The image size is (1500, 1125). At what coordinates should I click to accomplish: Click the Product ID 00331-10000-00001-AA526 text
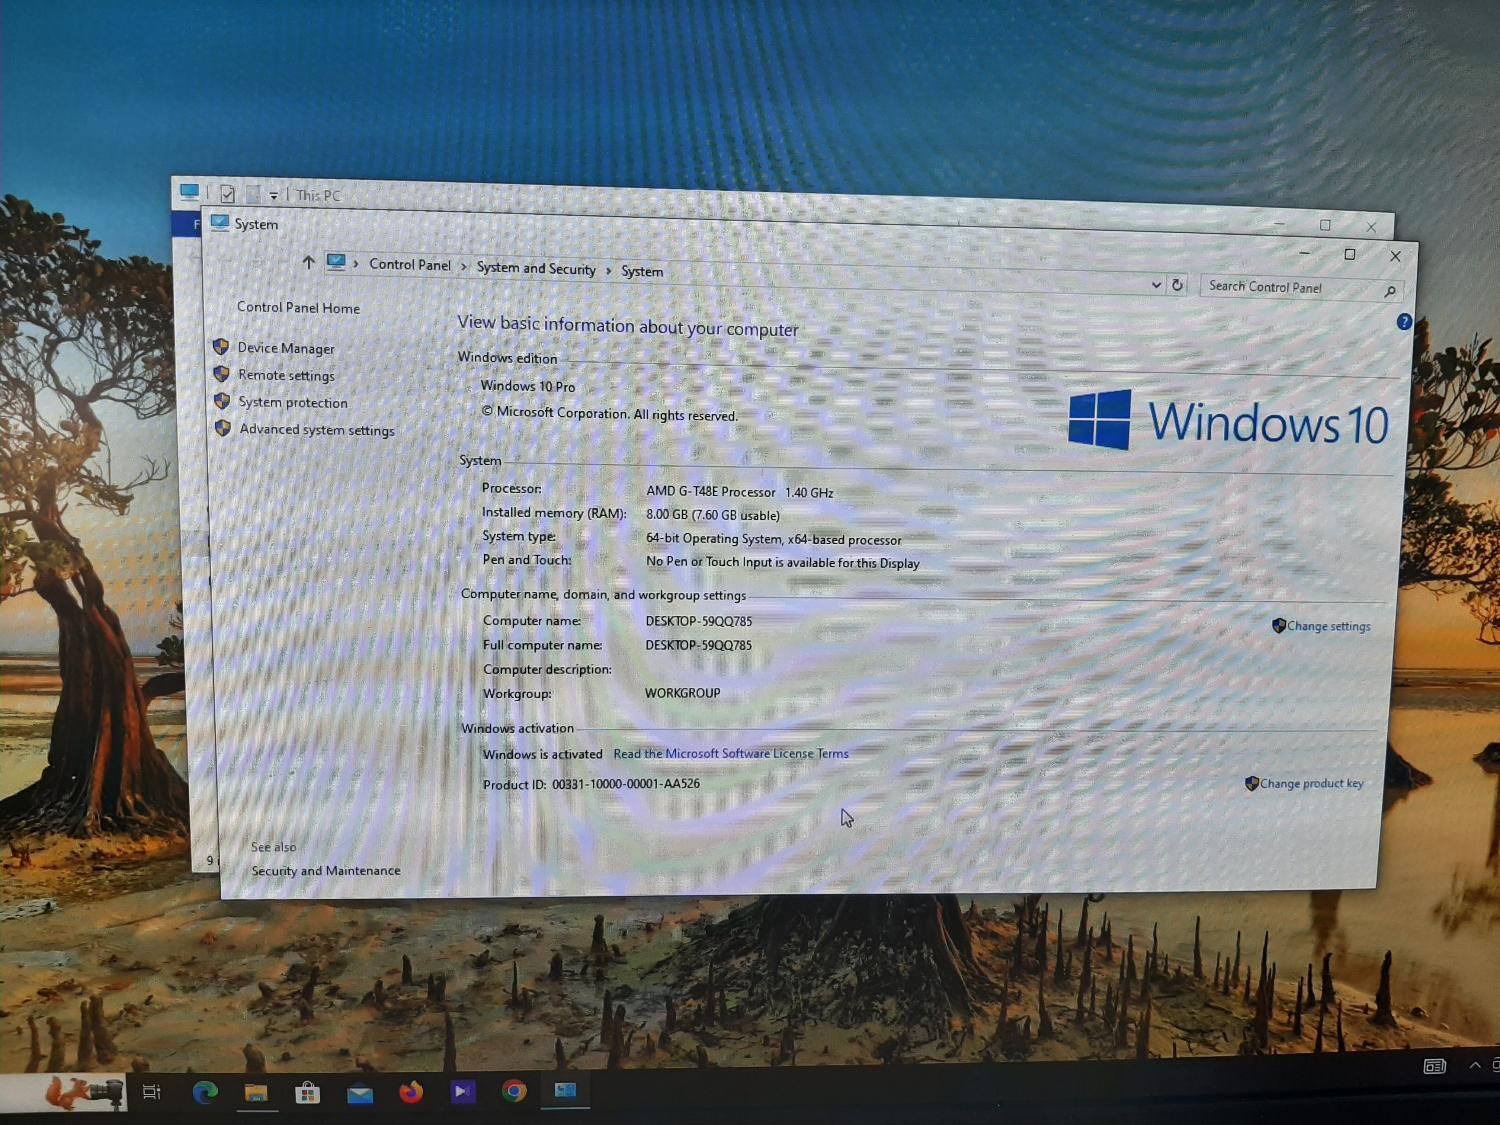coord(626,784)
